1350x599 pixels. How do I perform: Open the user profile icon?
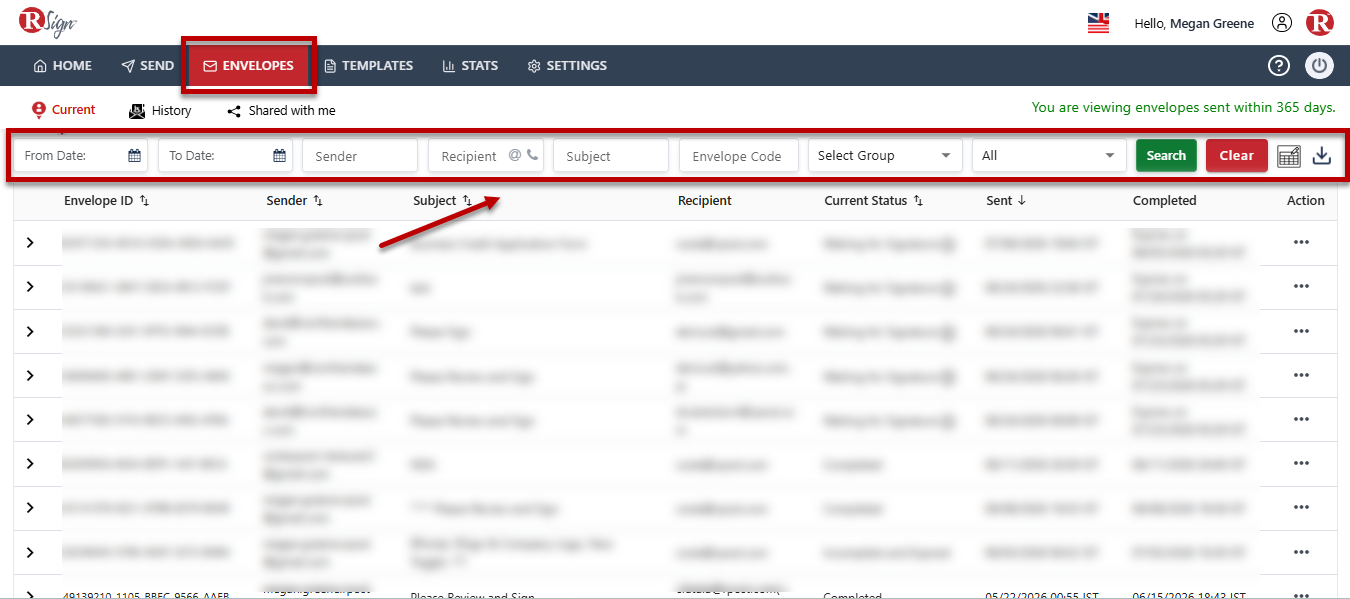(x=1282, y=23)
